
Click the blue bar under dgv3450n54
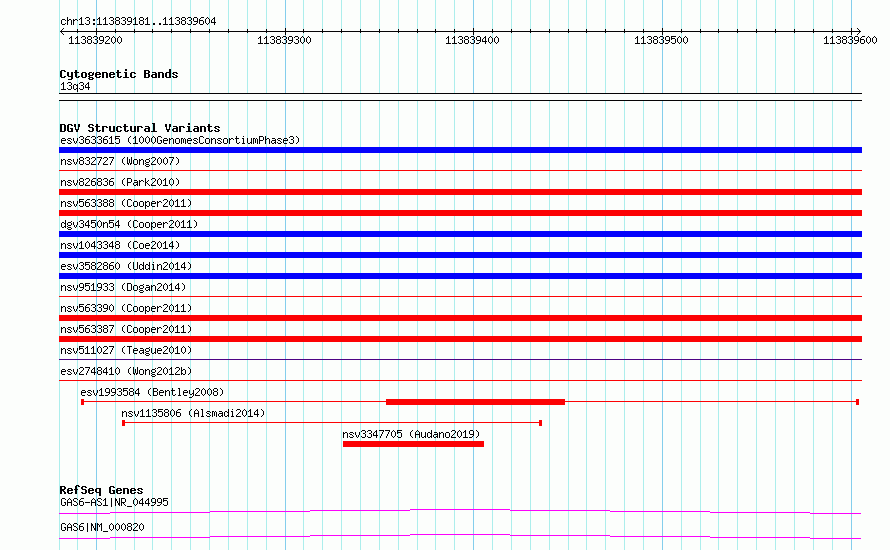pos(460,234)
